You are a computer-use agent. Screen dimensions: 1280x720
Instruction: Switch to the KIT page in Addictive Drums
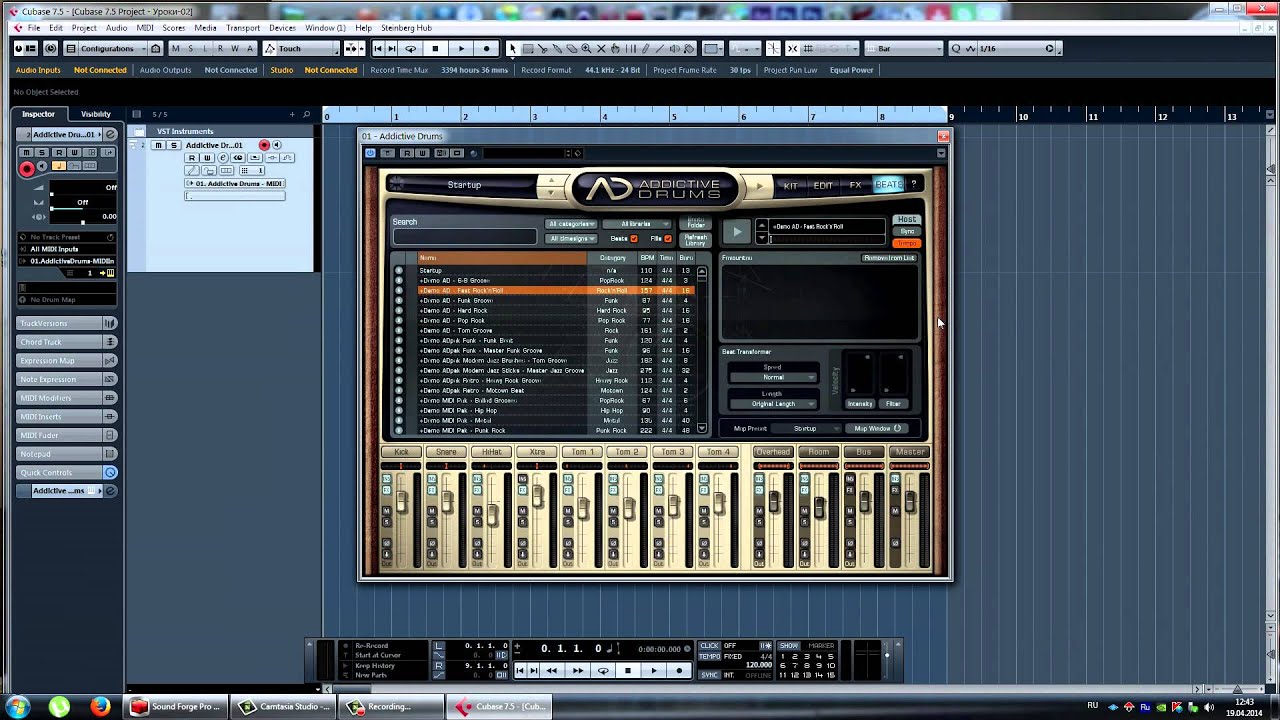click(790, 185)
